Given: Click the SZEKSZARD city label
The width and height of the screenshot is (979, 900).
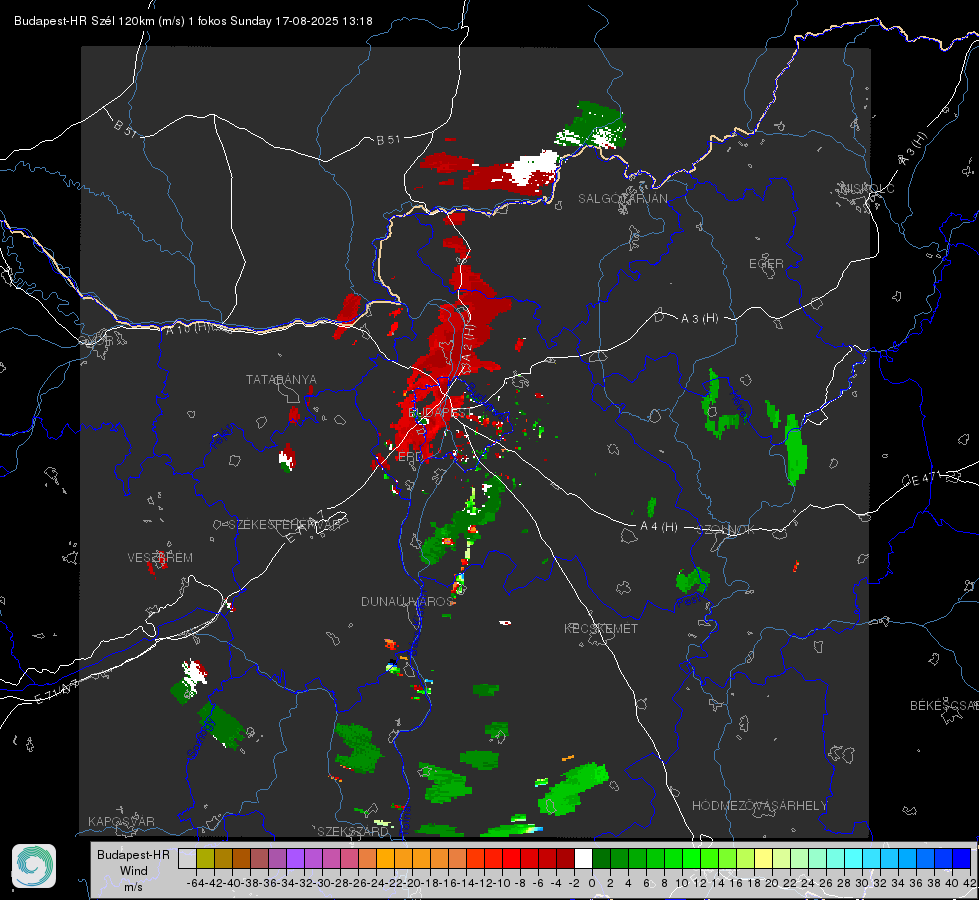Looking at the screenshot, I should 353,831.
